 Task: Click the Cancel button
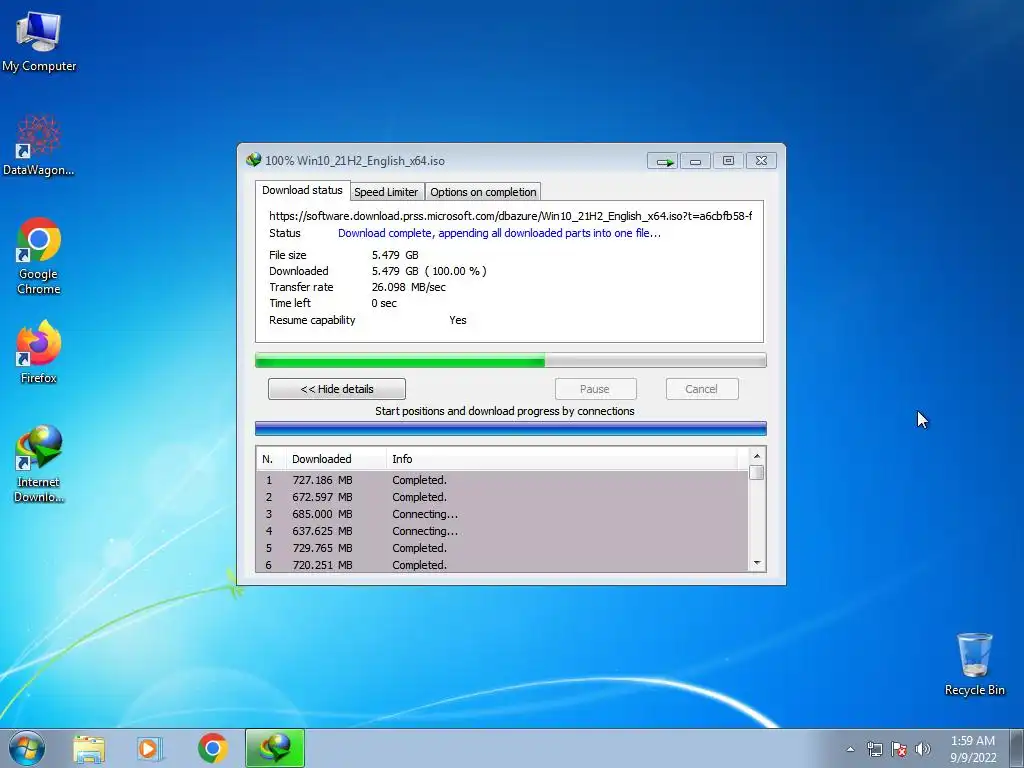(x=702, y=389)
